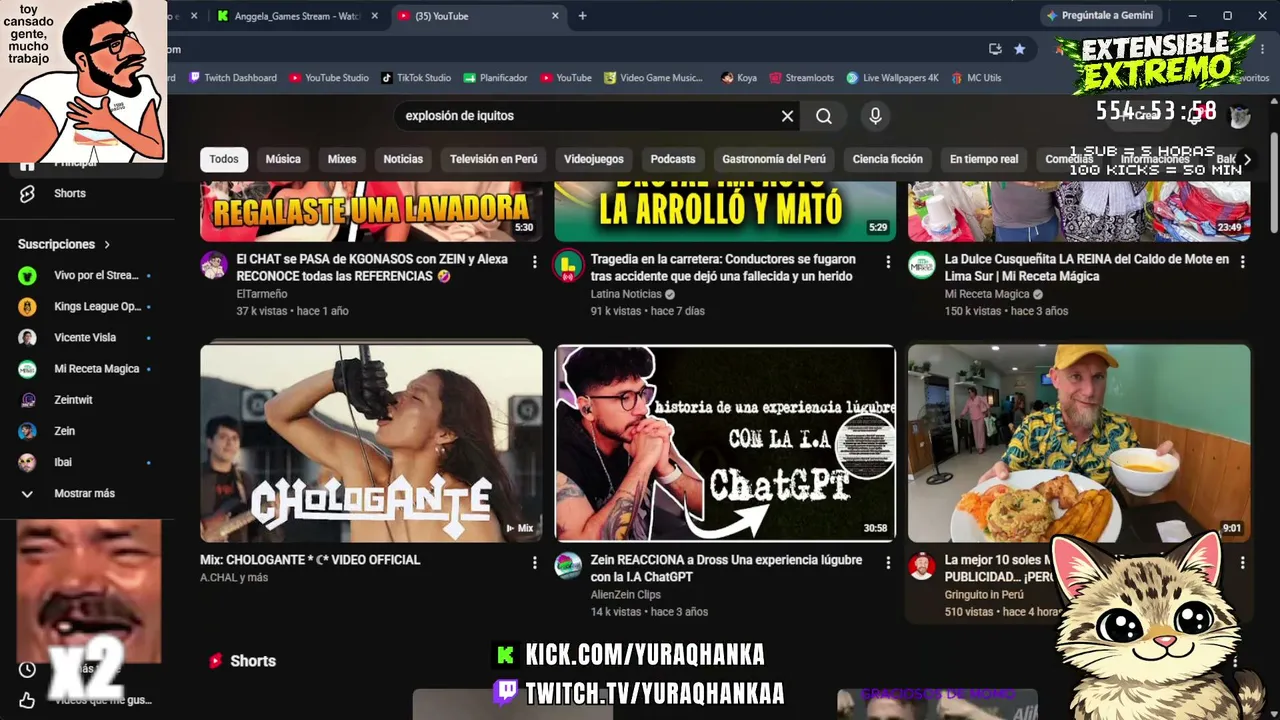This screenshot has width=1280, height=720.
Task: Click the magnifying glass search button
Action: coord(823,116)
